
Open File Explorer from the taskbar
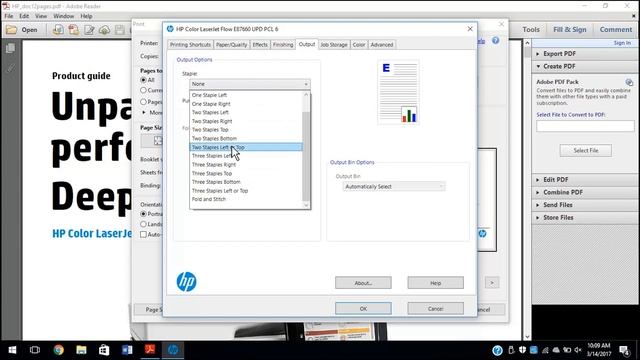81,350
